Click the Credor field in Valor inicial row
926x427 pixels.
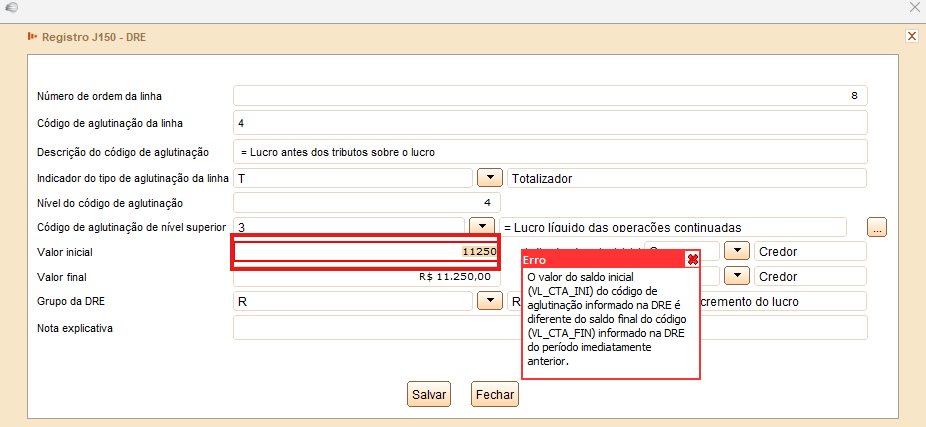810,252
